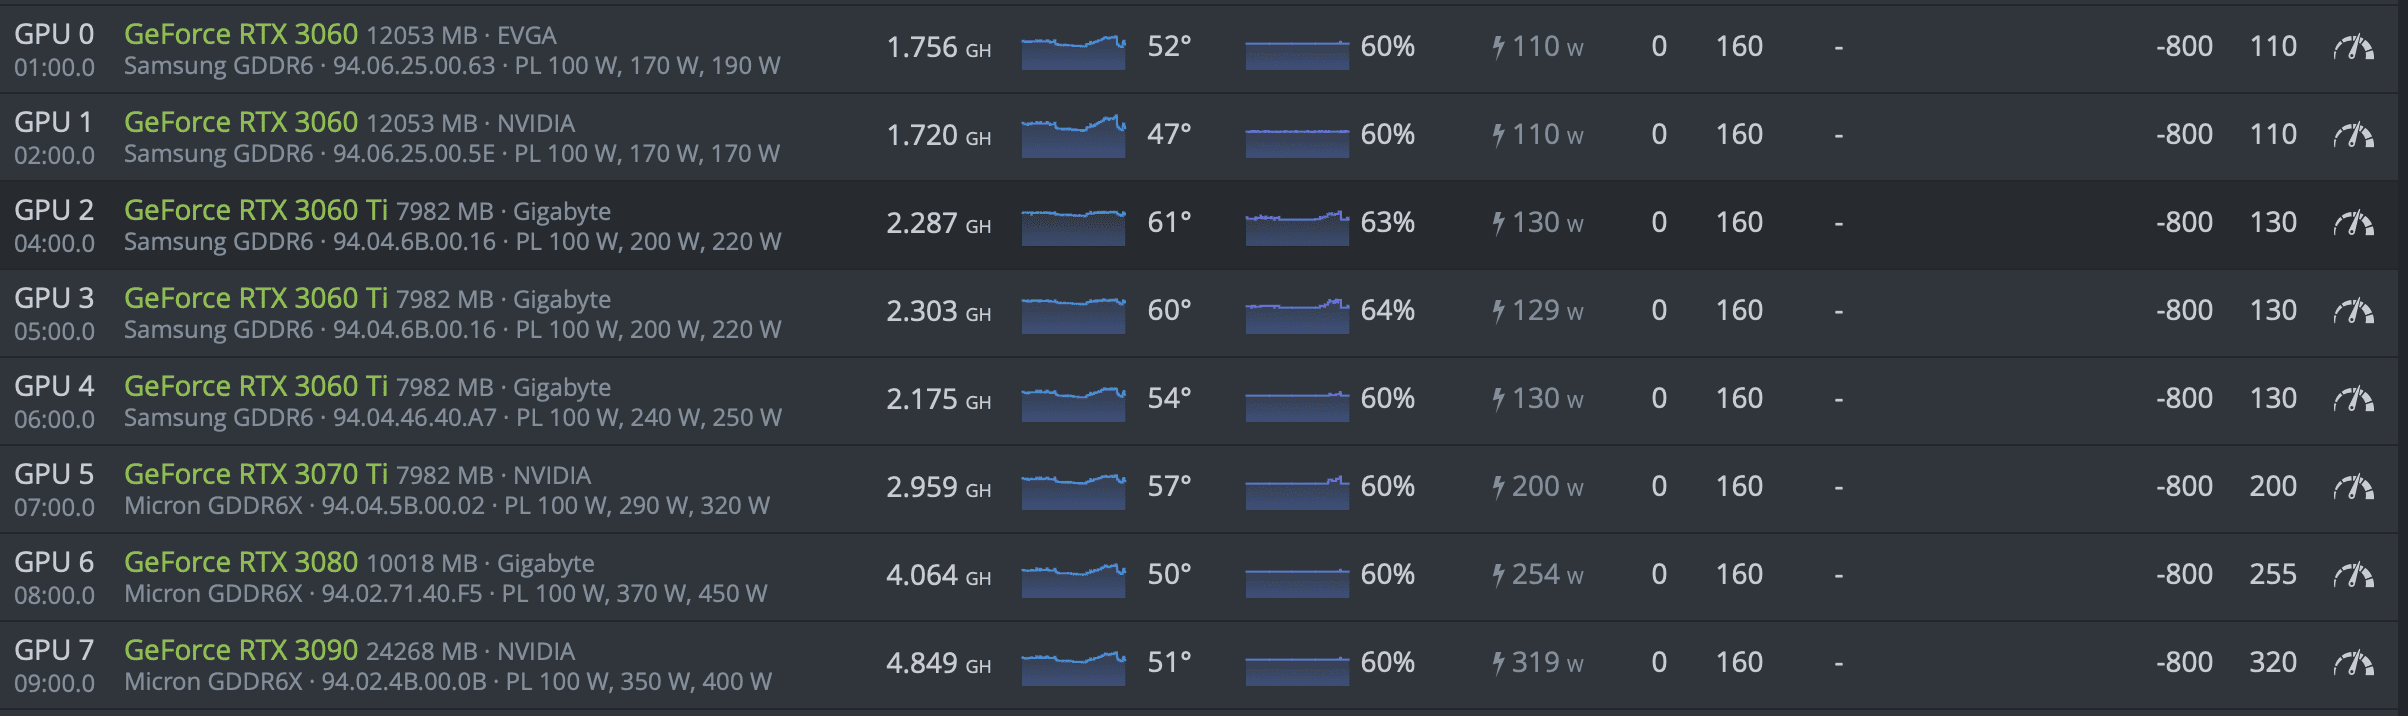Click the 320 power limit value

pos(2272,662)
